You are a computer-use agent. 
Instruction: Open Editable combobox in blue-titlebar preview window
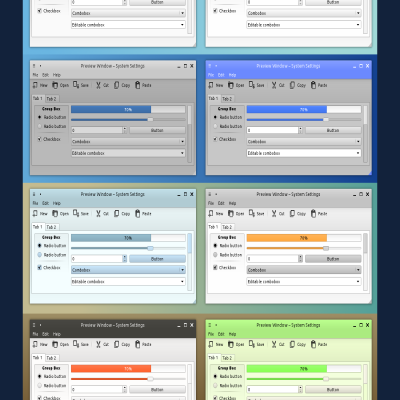click(304, 153)
